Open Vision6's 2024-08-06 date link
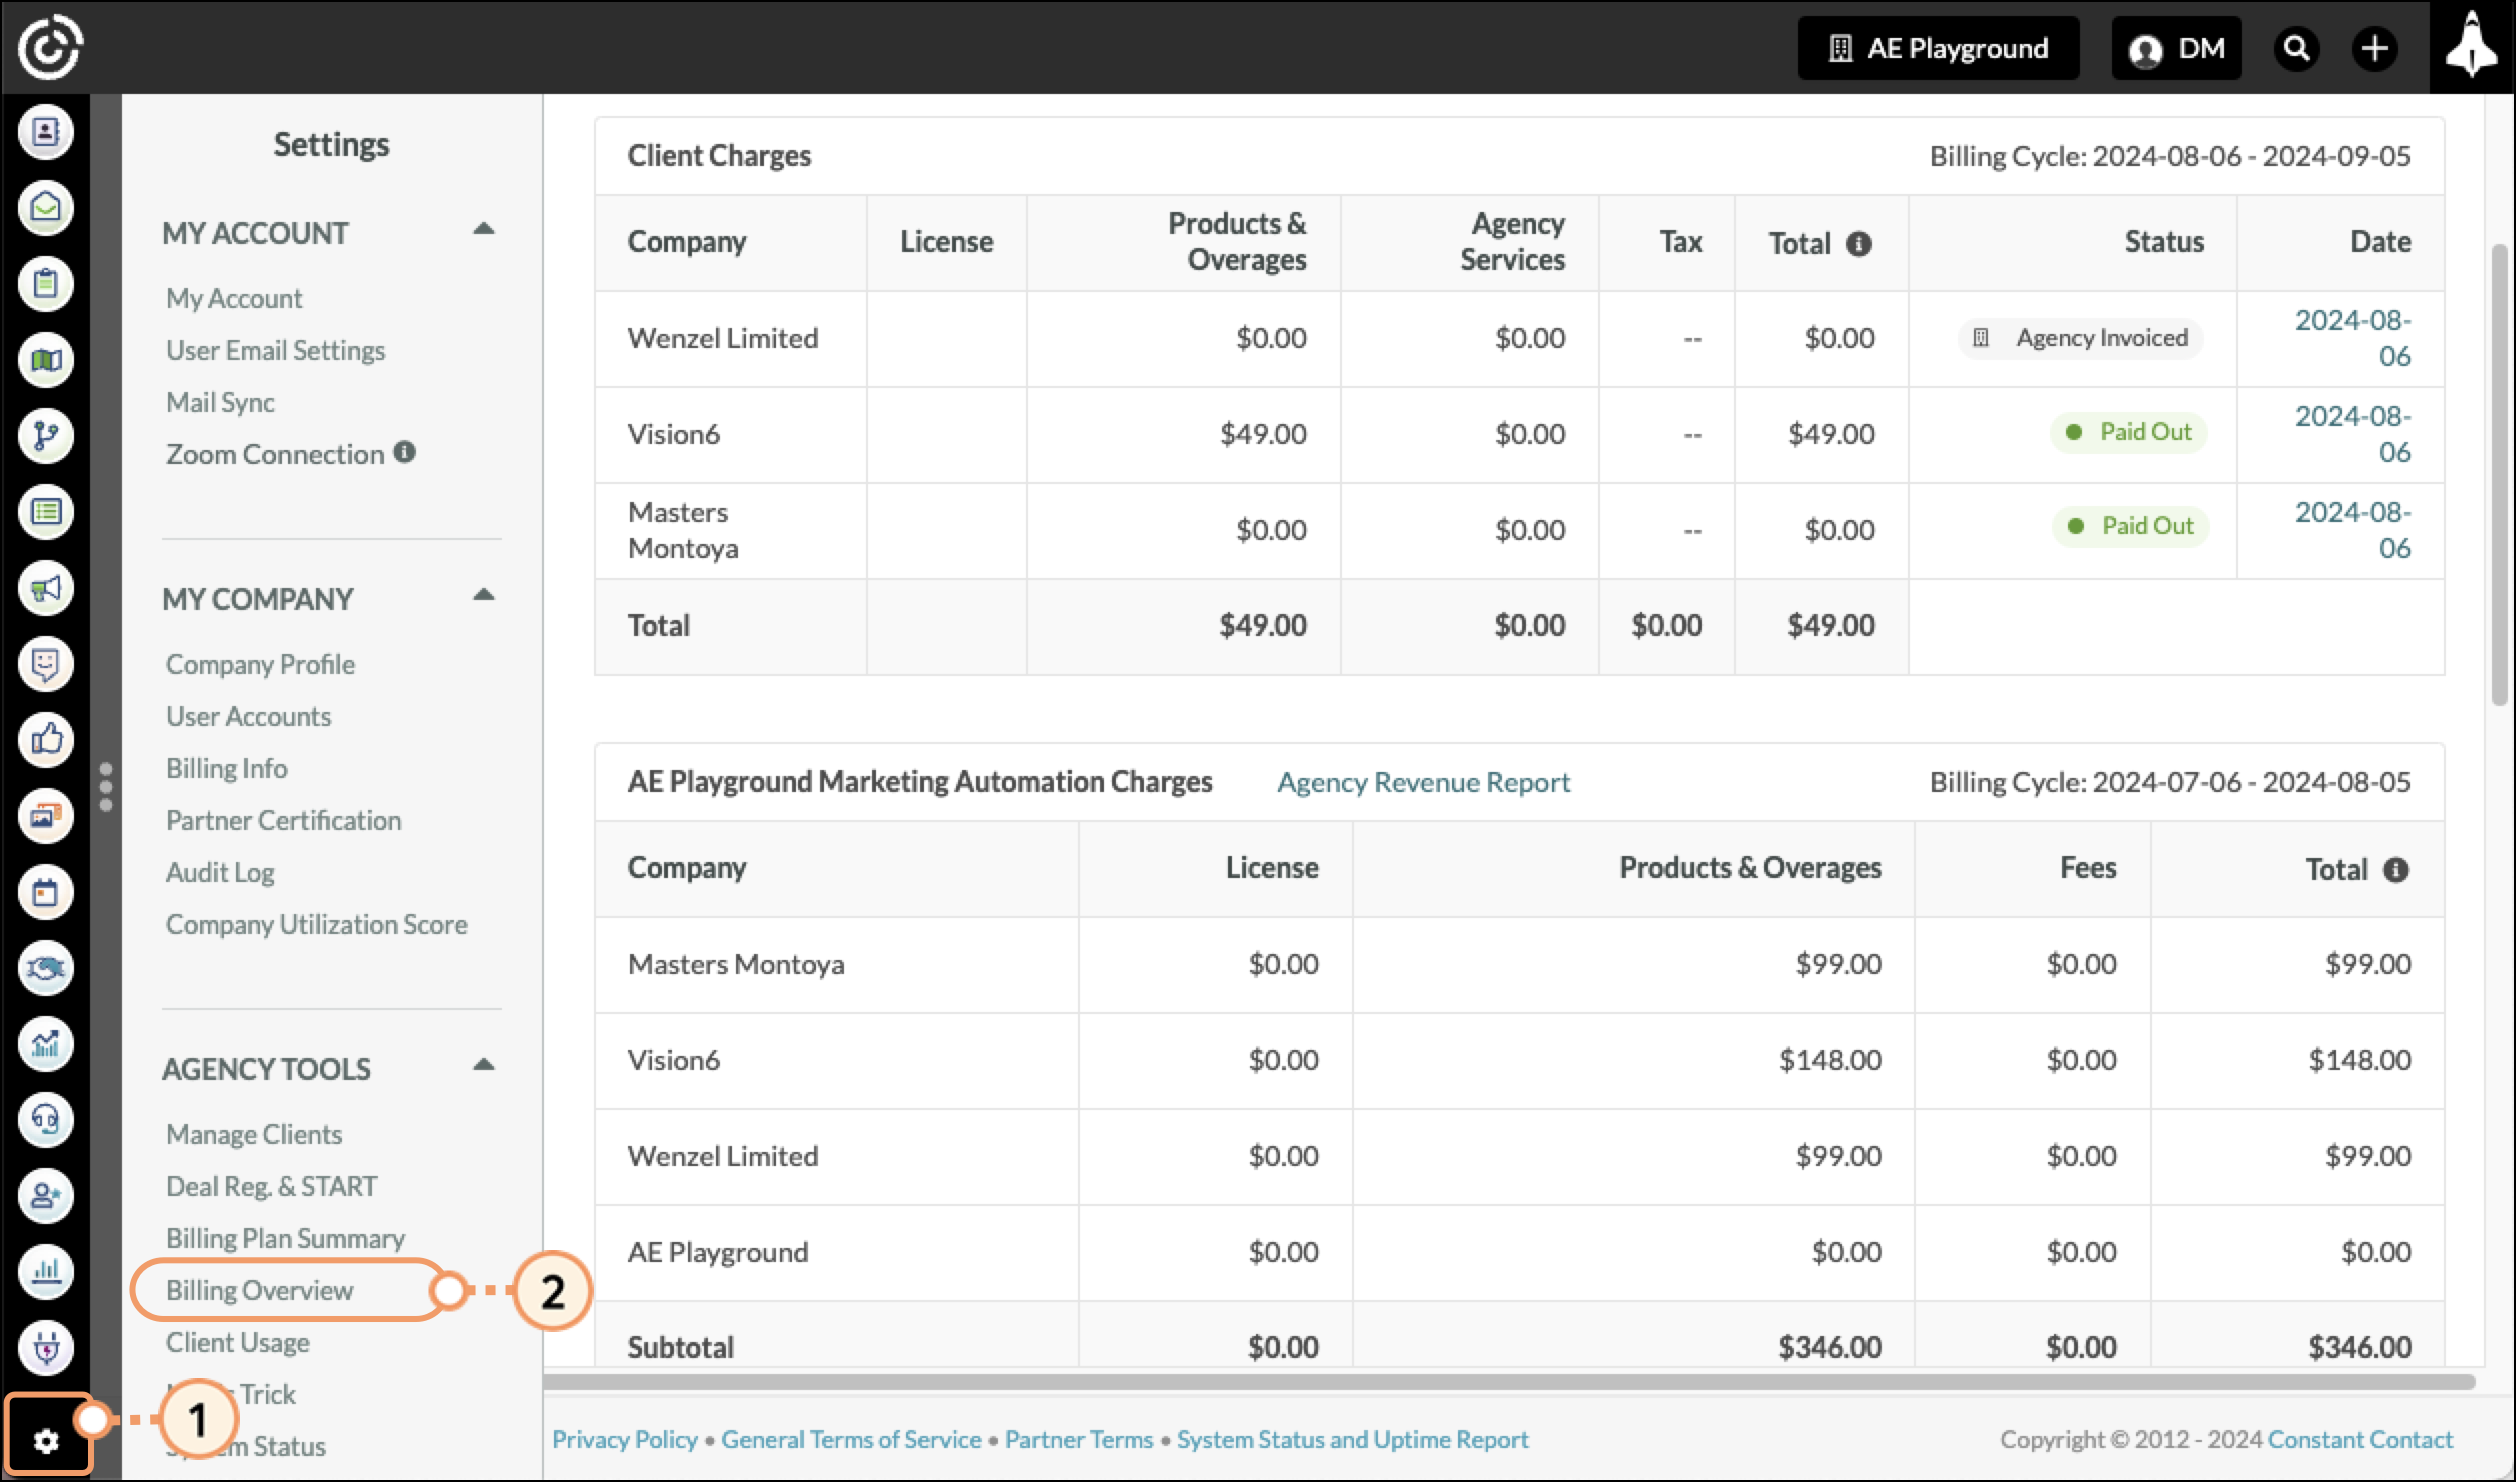This screenshot has height=1482, width=2516. click(2353, 434)
